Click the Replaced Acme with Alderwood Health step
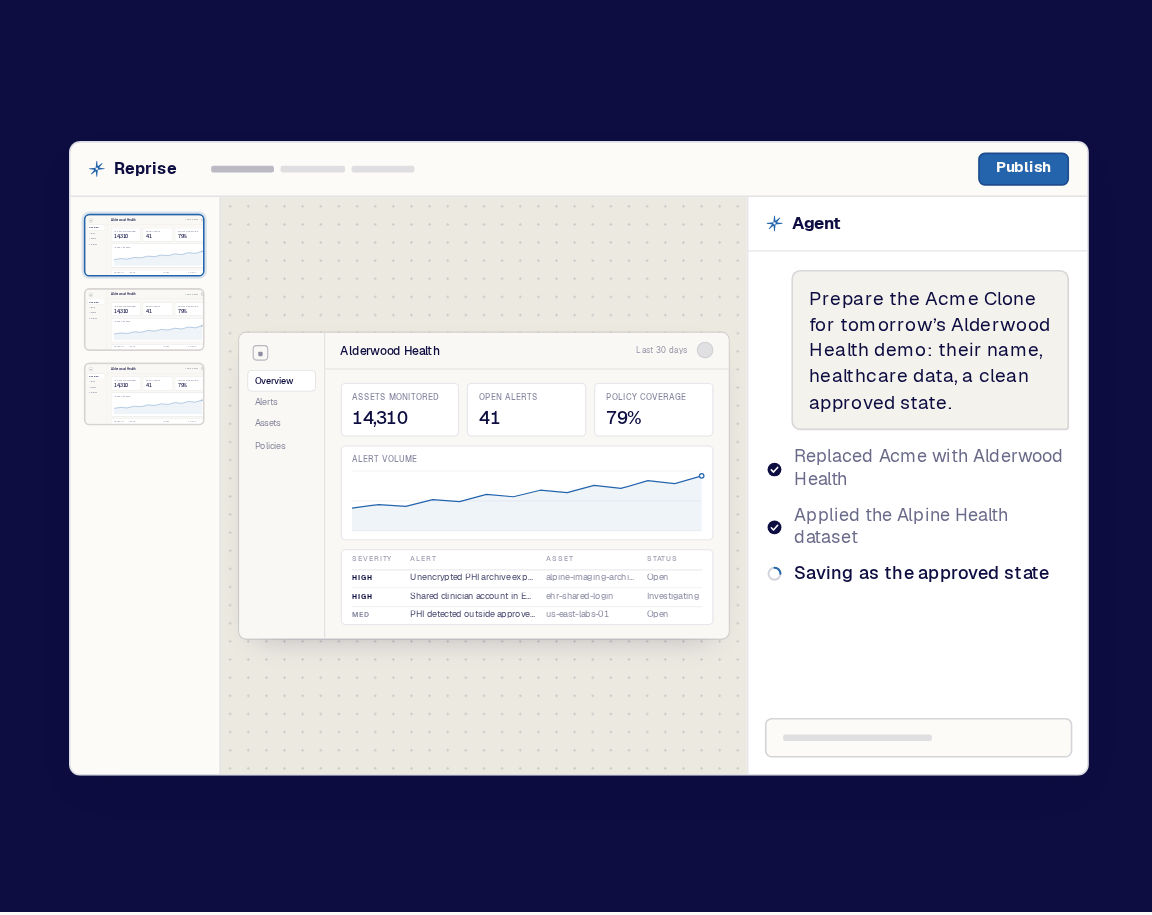 (x=928, y=467)
